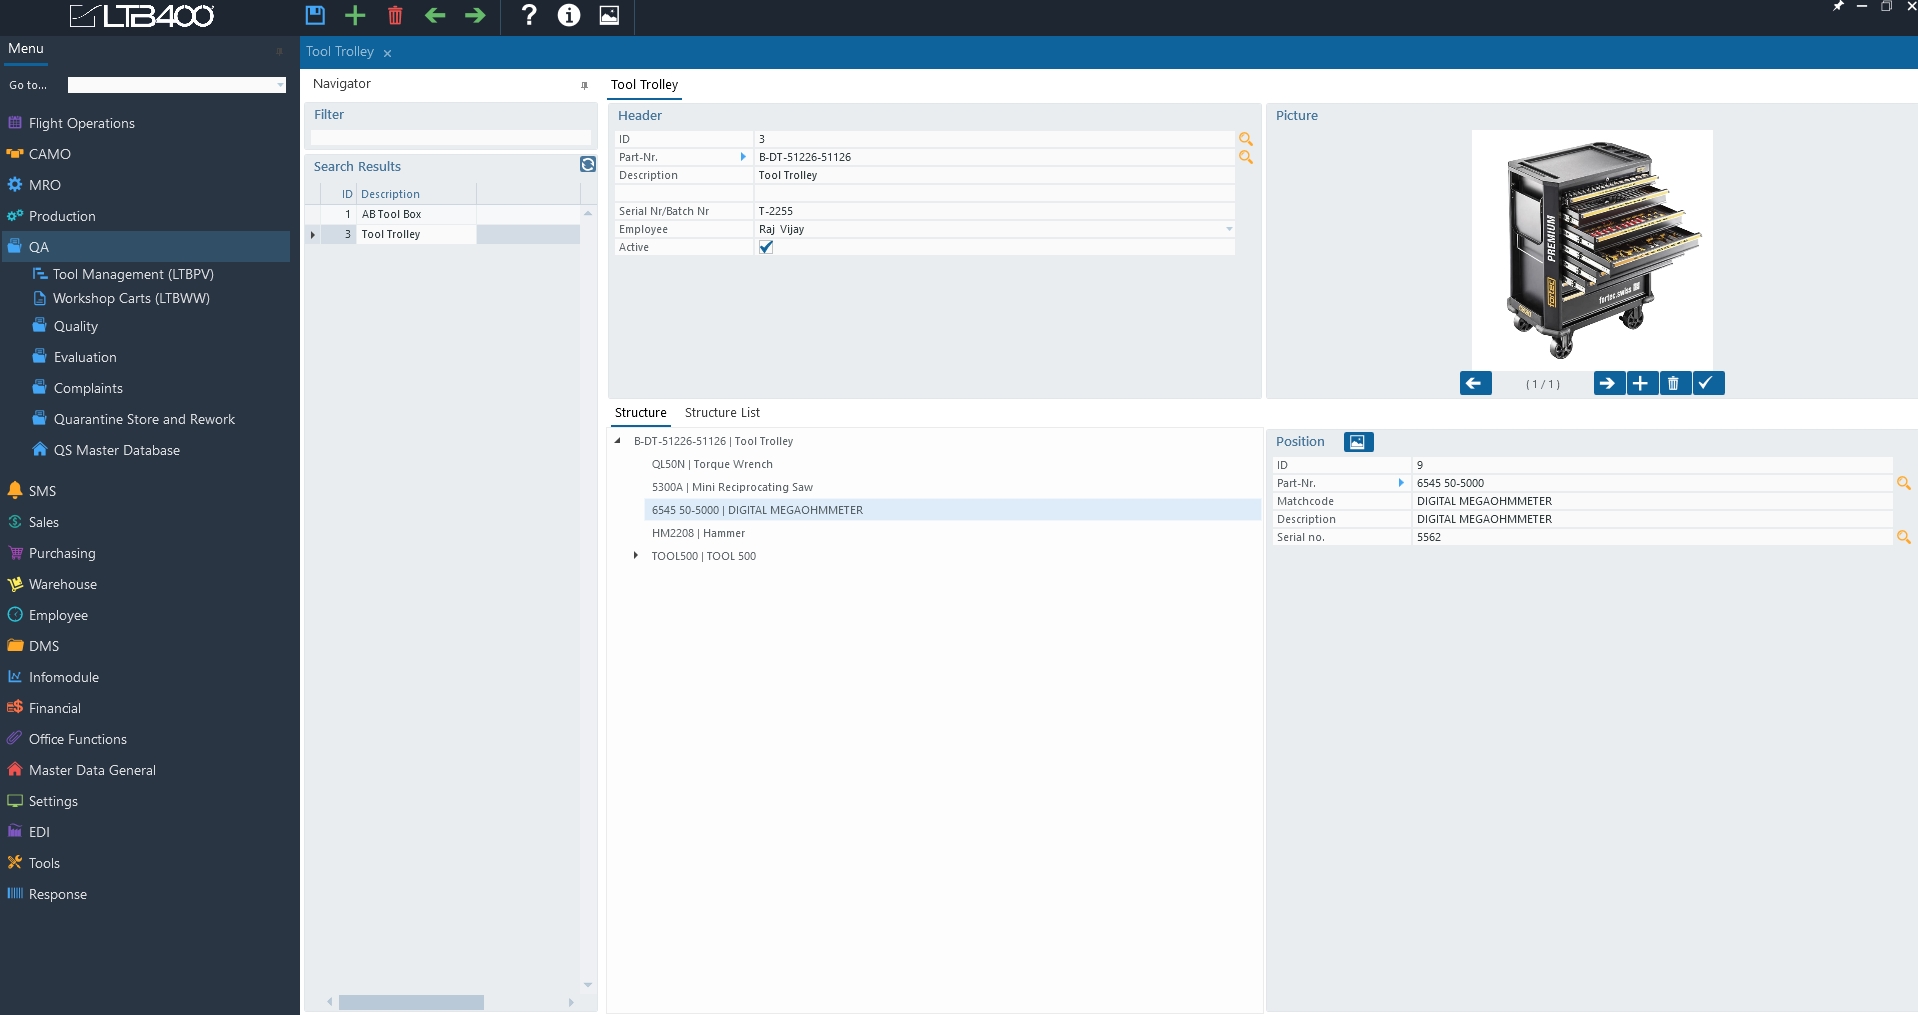Collapse the B-DT-51226-51126 Tool Trolley node
Viewport: 1918px width, 1015px height.
click(618, 441)
